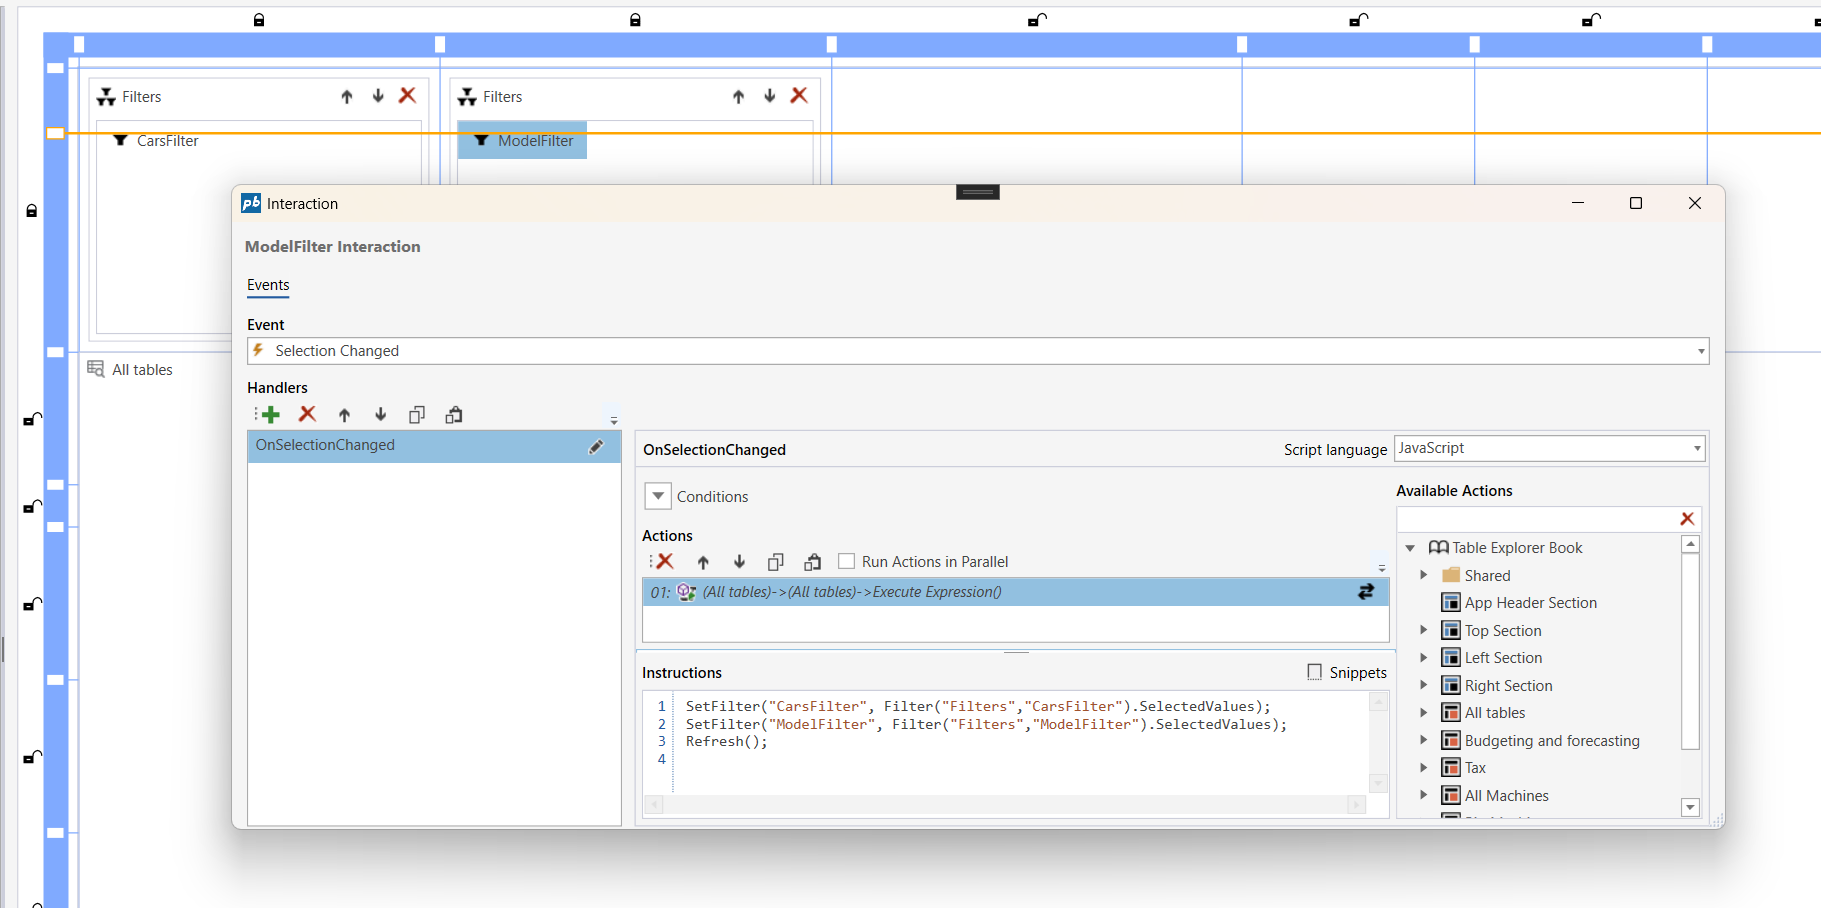Edit OnSelectionChanged handler name with pencil icon

click(596, 447)
